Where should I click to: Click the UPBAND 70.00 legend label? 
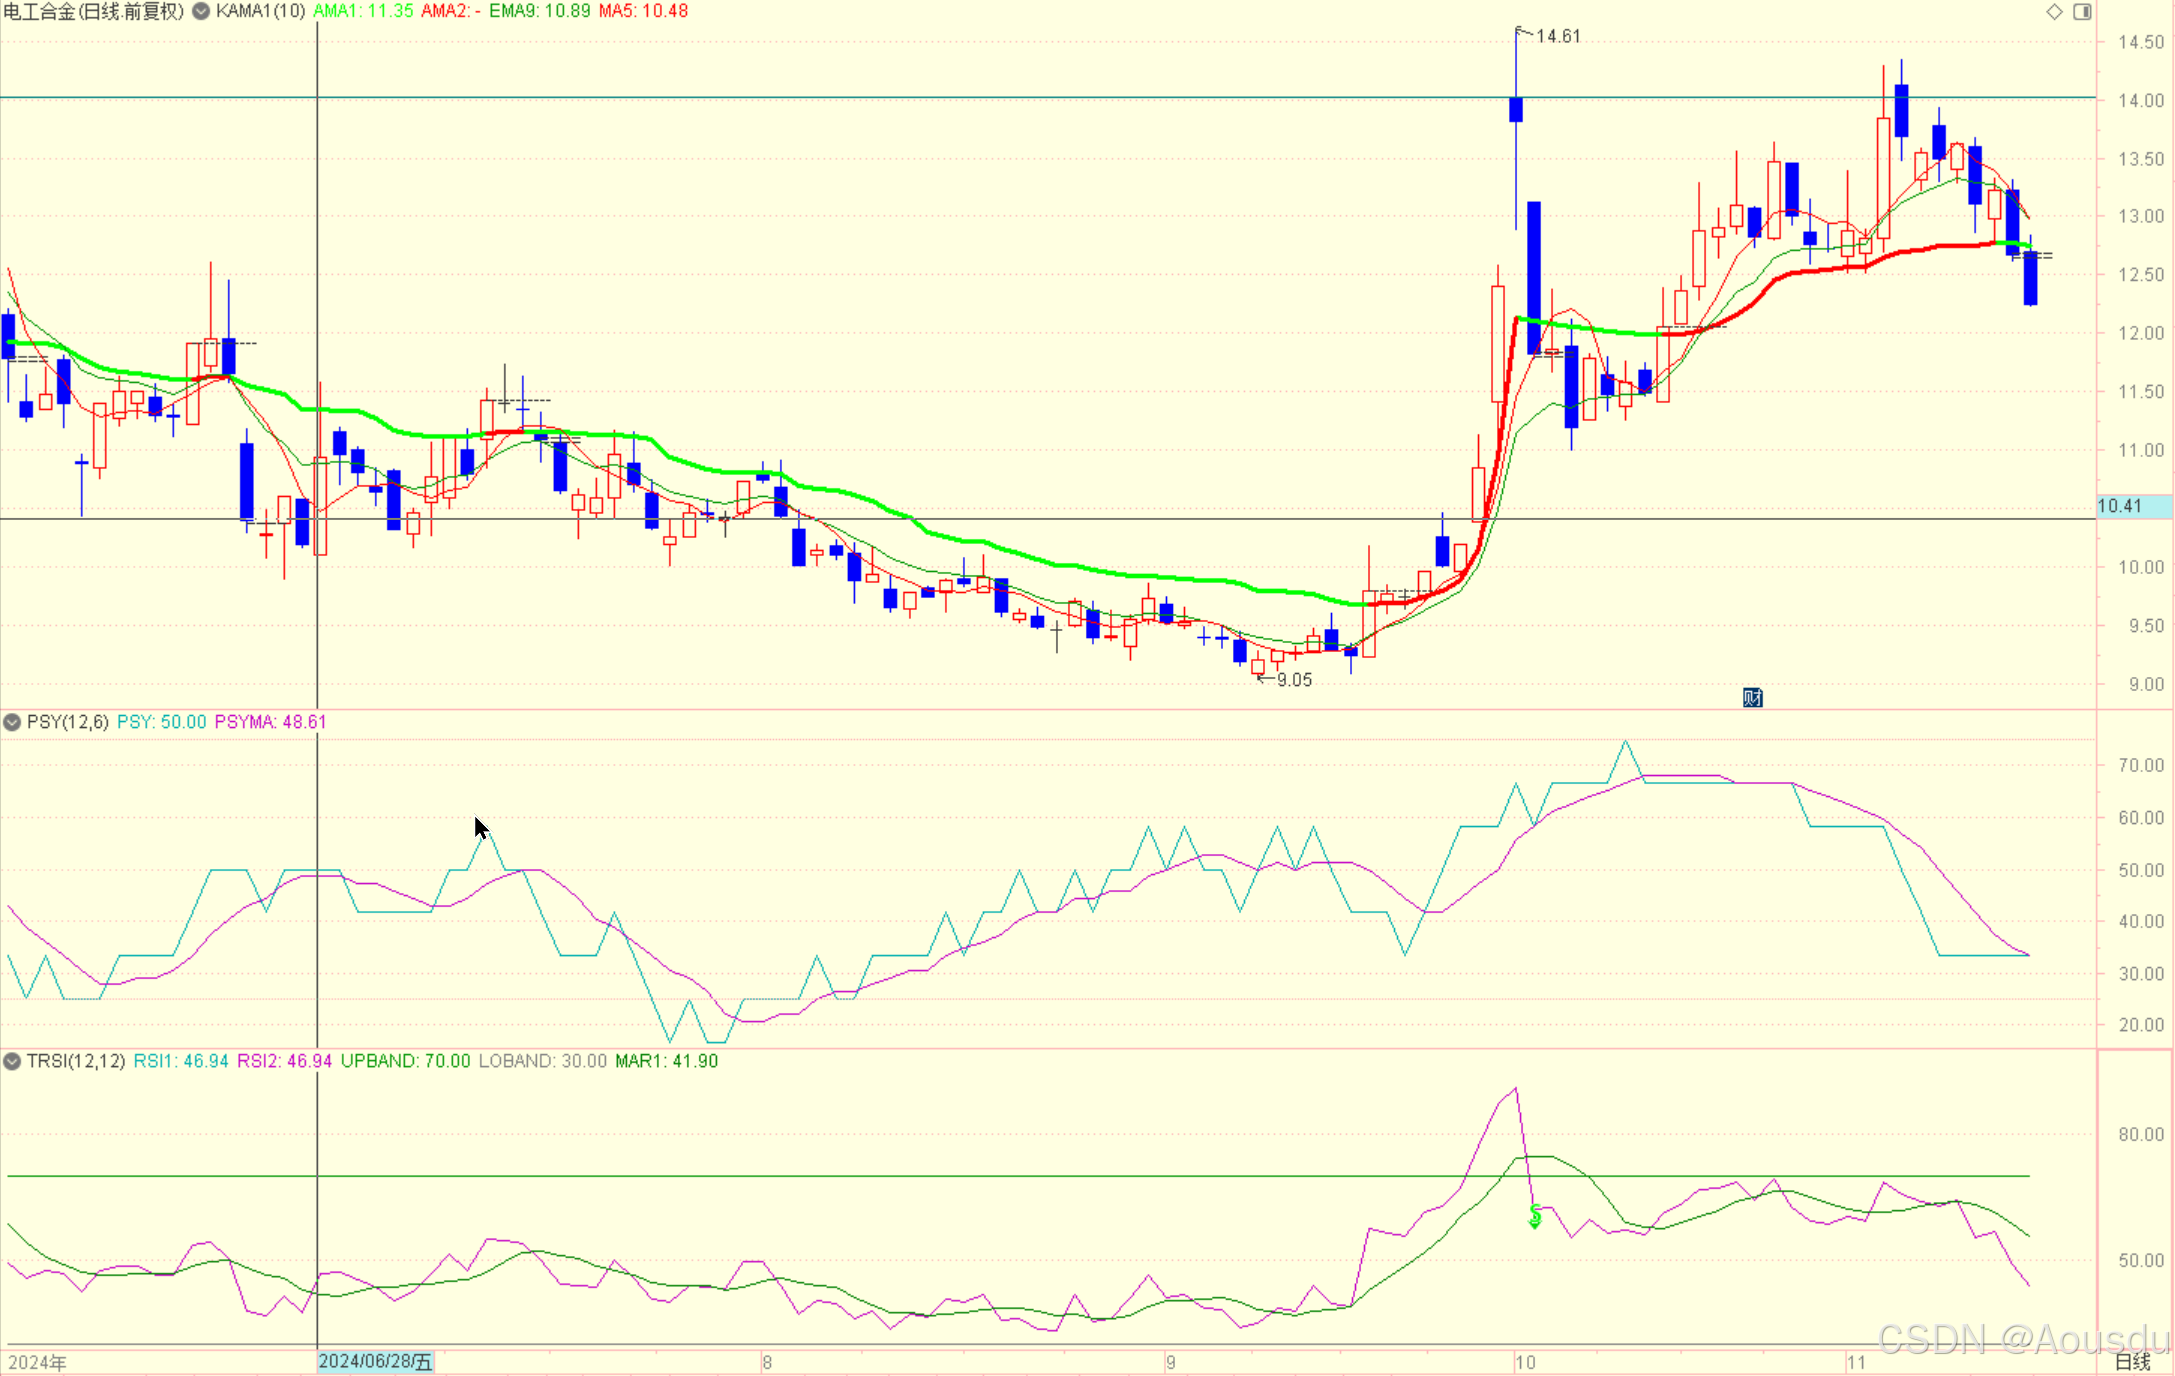tap(405, 1061)
